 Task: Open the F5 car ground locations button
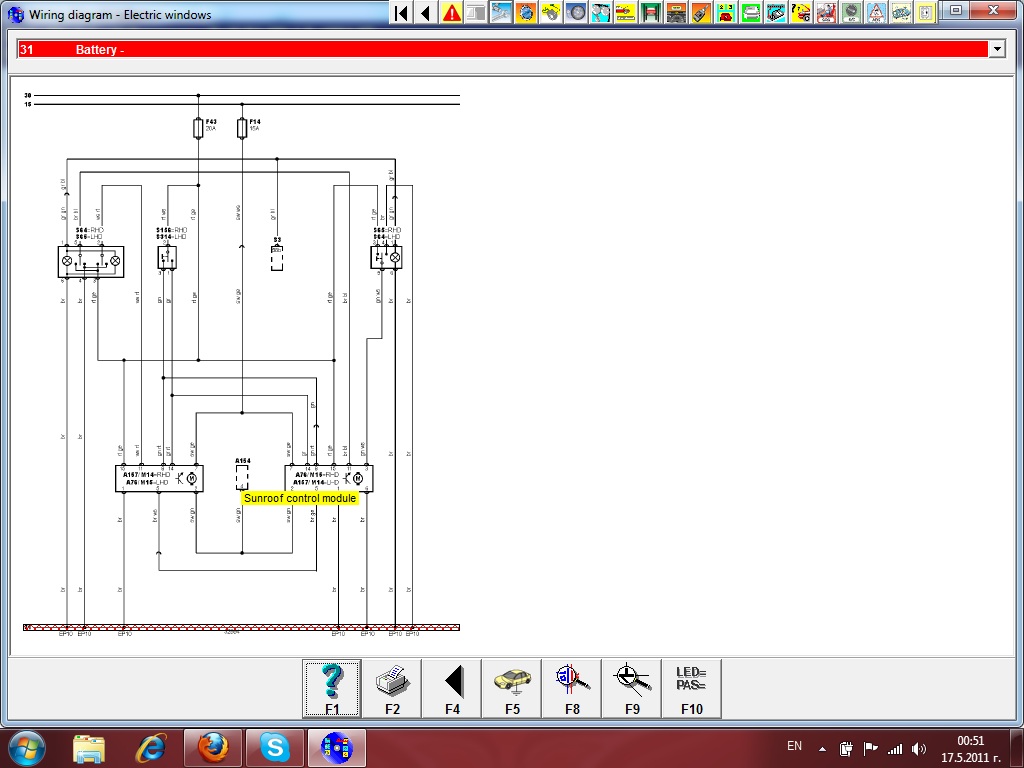[512, 688]
